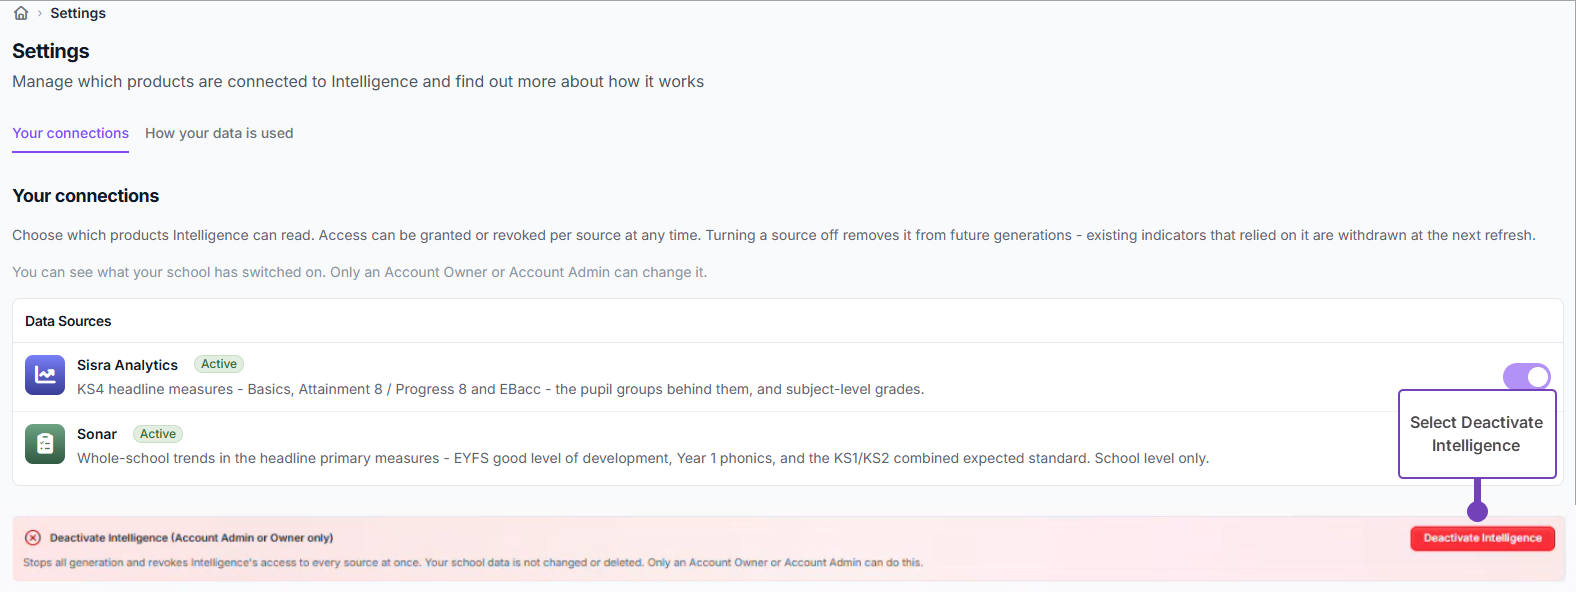Click the Deactivate Intelligence banner title text

pos(191,538)
